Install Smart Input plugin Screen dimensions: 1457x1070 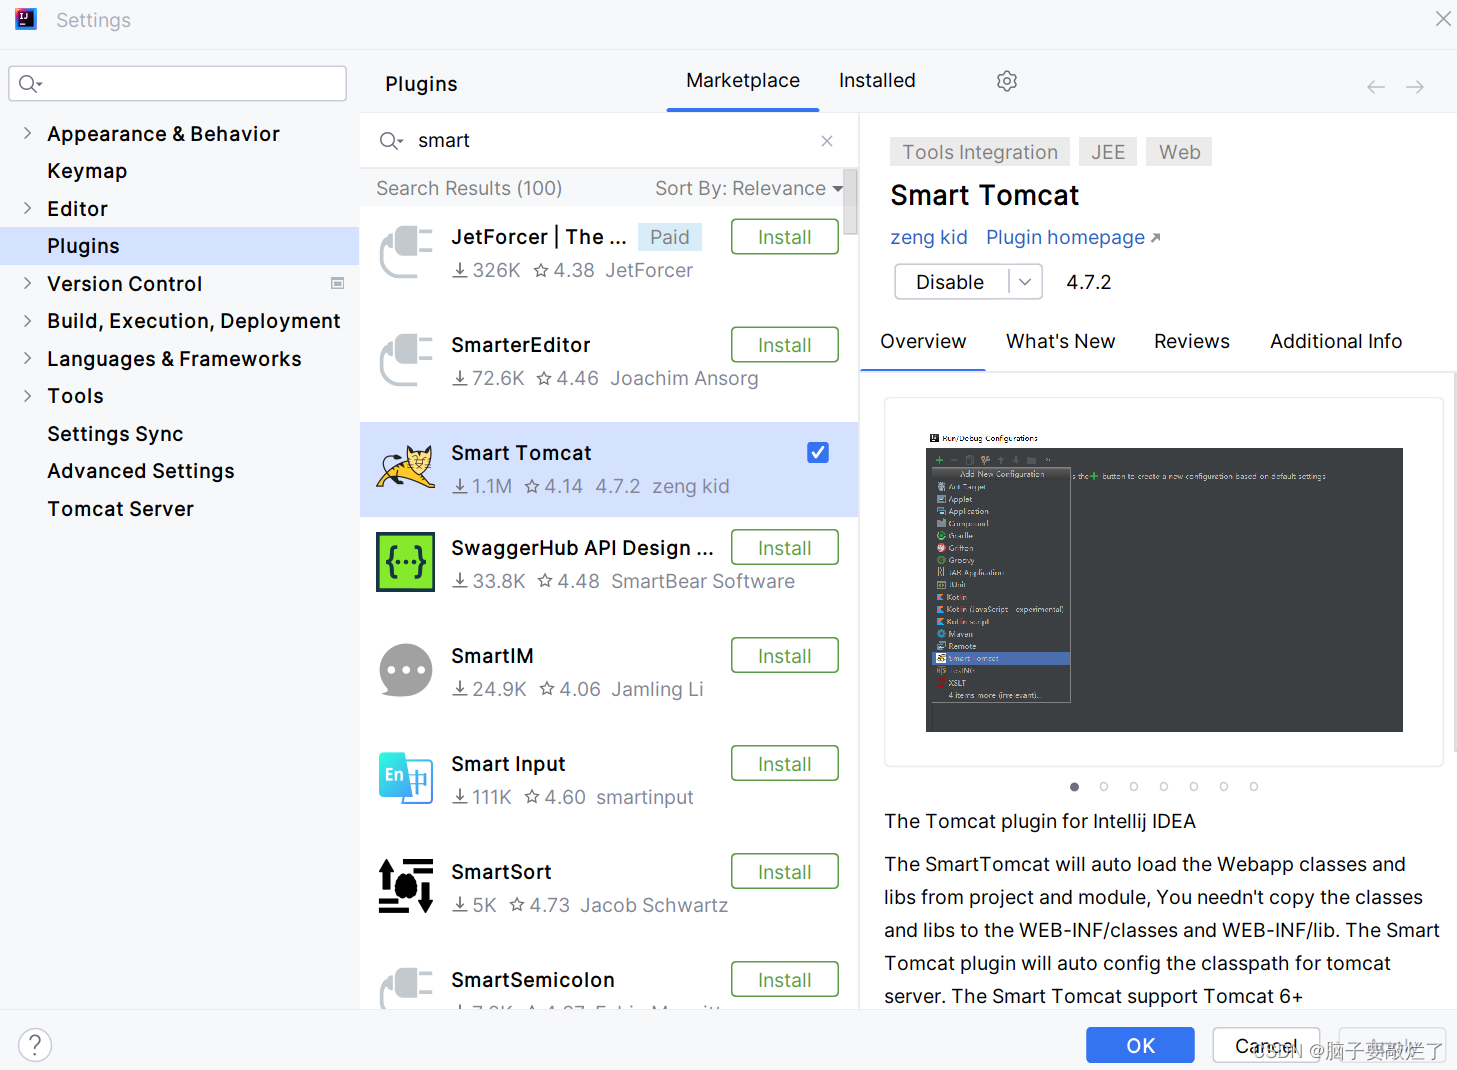[785, 764]
